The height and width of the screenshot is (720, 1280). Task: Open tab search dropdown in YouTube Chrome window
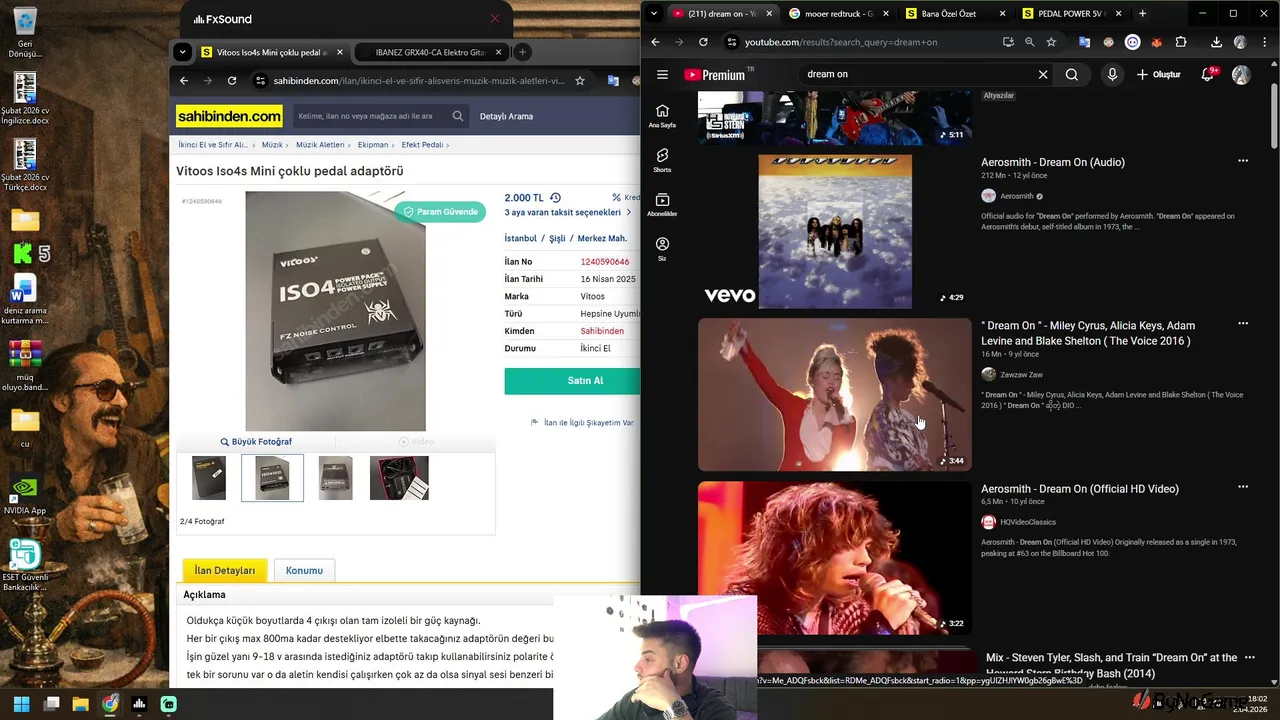point(654,13)
